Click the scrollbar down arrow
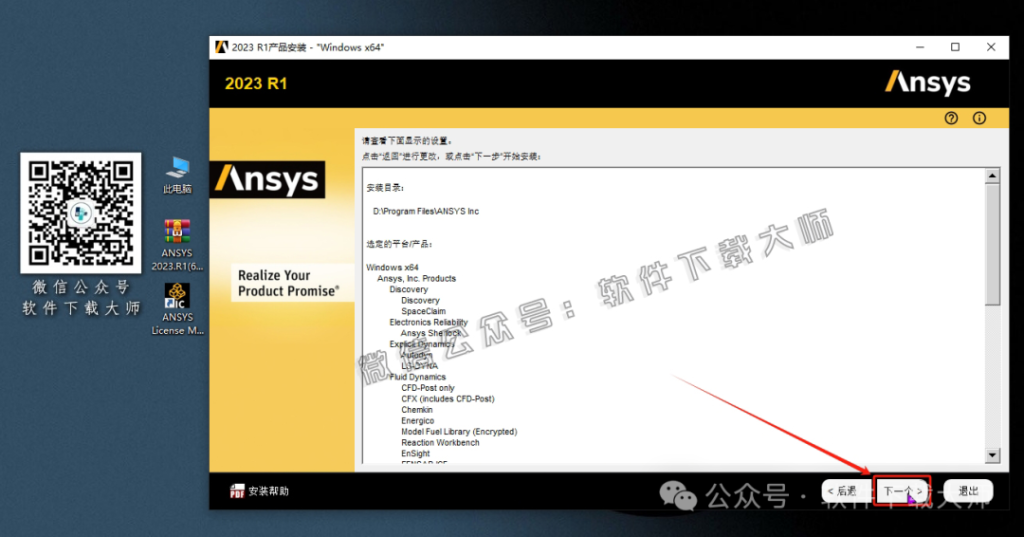Viewport: 1024px width, 537px height. [992, 455]
